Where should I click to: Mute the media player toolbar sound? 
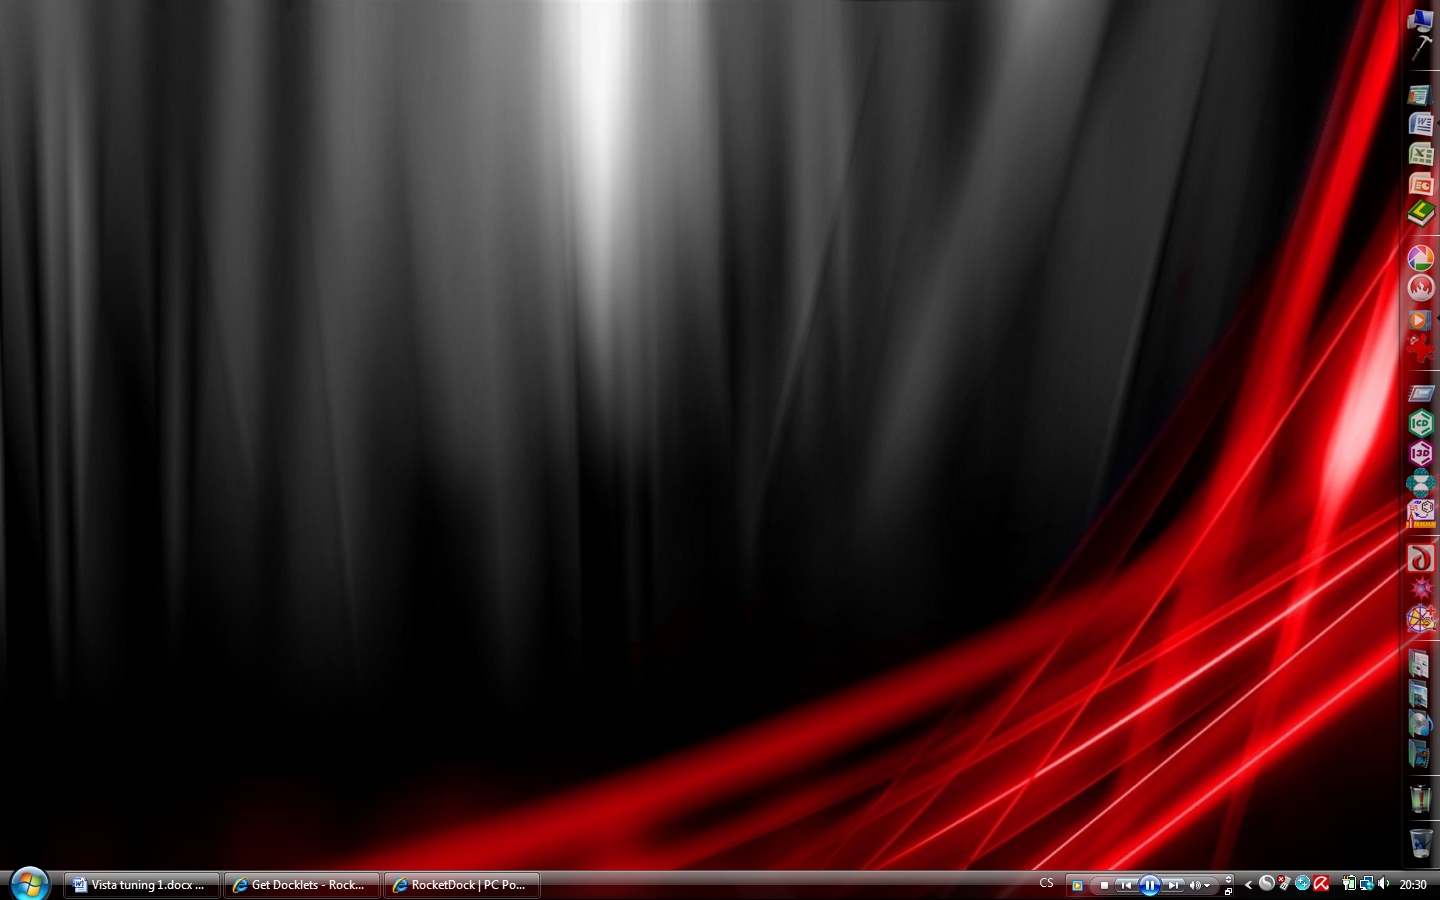coord(1195,885)
